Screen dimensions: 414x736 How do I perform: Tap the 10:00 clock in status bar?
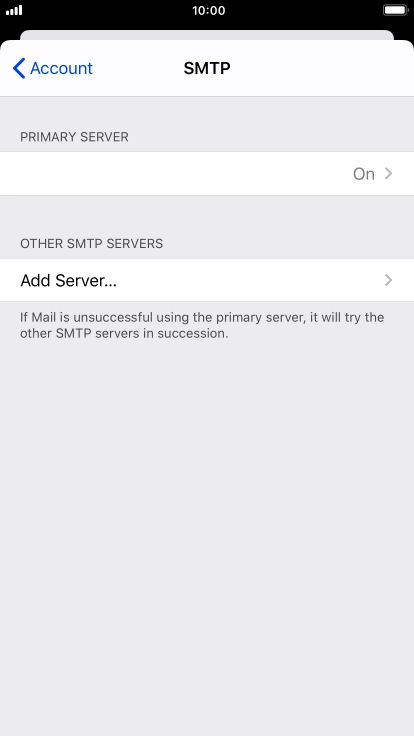(x=208, y=10)
